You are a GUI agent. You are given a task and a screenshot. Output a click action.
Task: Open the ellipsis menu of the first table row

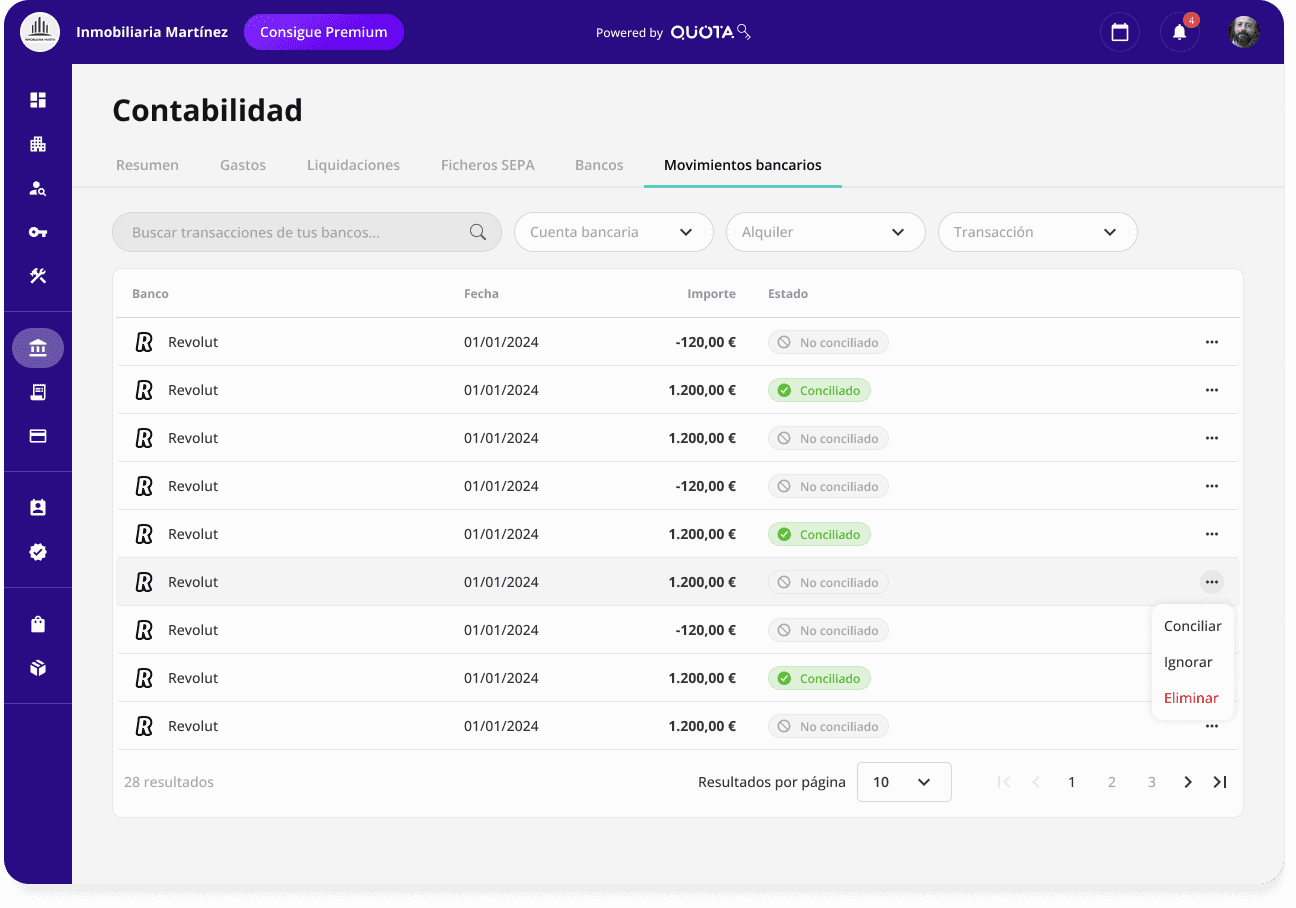pos(1212,342)
